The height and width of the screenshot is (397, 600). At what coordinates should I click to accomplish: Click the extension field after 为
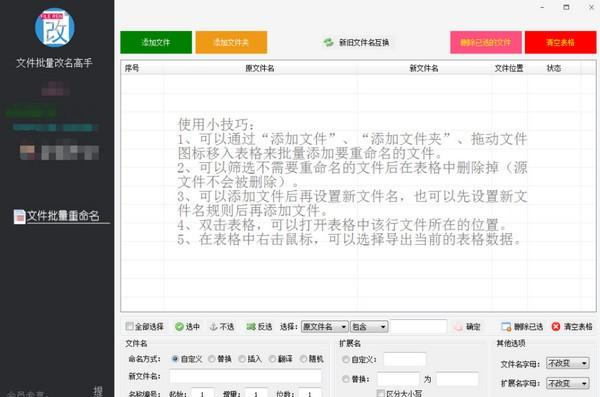pos(457,379)
